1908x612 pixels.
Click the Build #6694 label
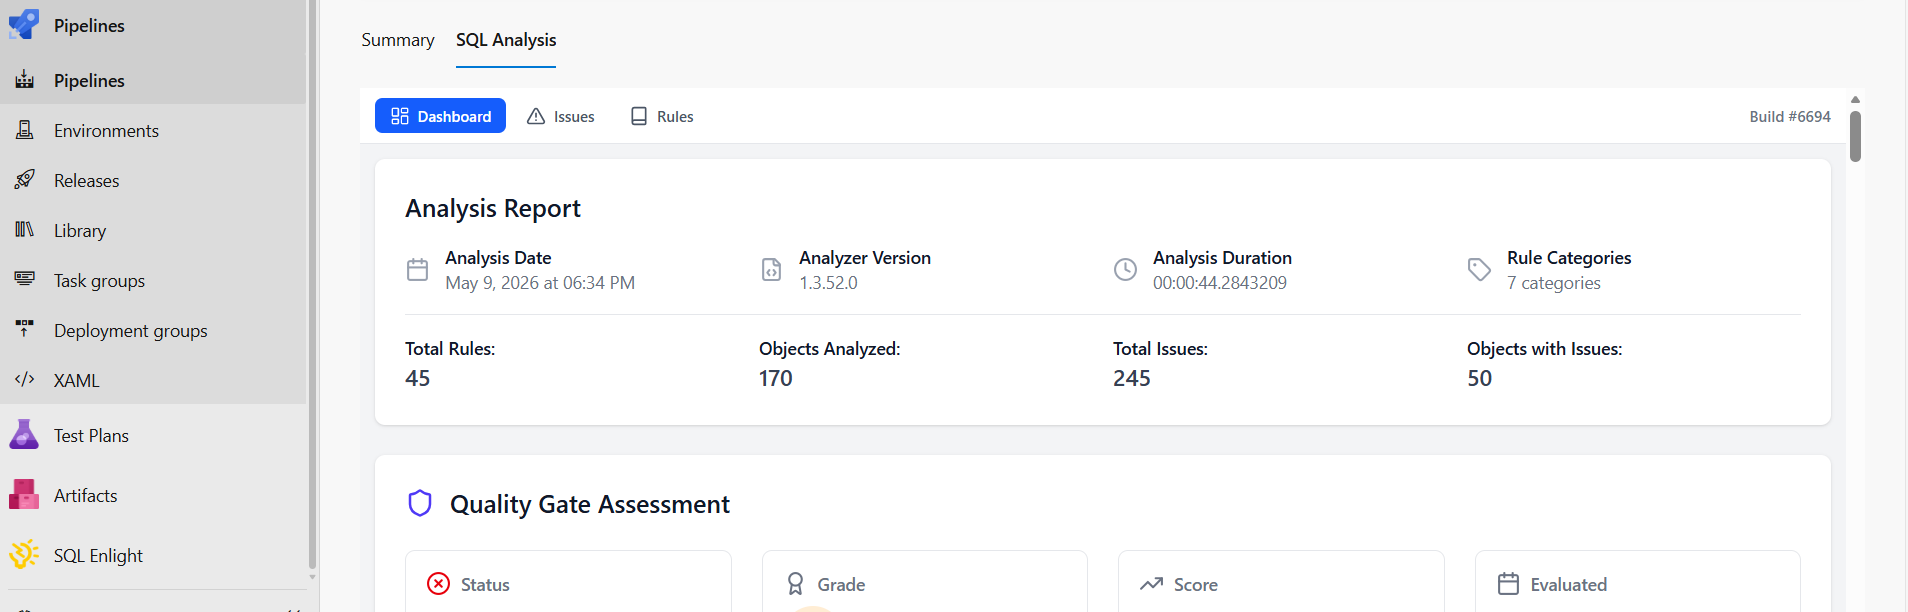[1790, 116]
